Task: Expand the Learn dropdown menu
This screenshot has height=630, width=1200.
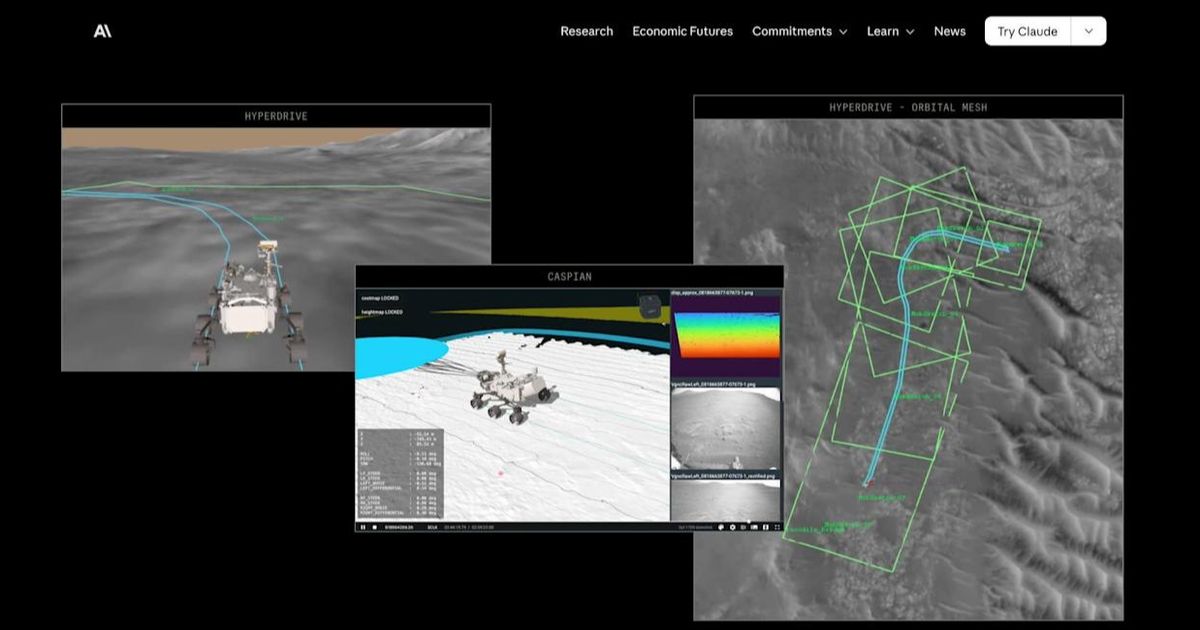Action: [x=889, y=31]
